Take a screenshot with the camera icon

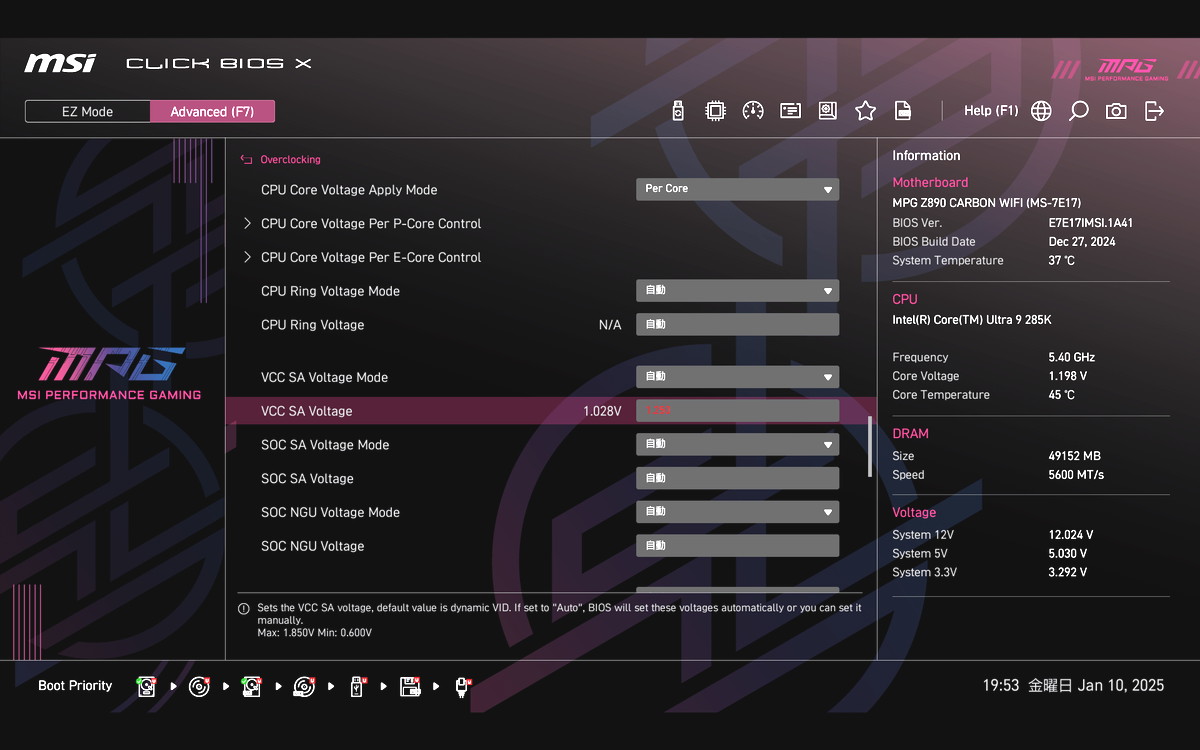point(1116,111)
